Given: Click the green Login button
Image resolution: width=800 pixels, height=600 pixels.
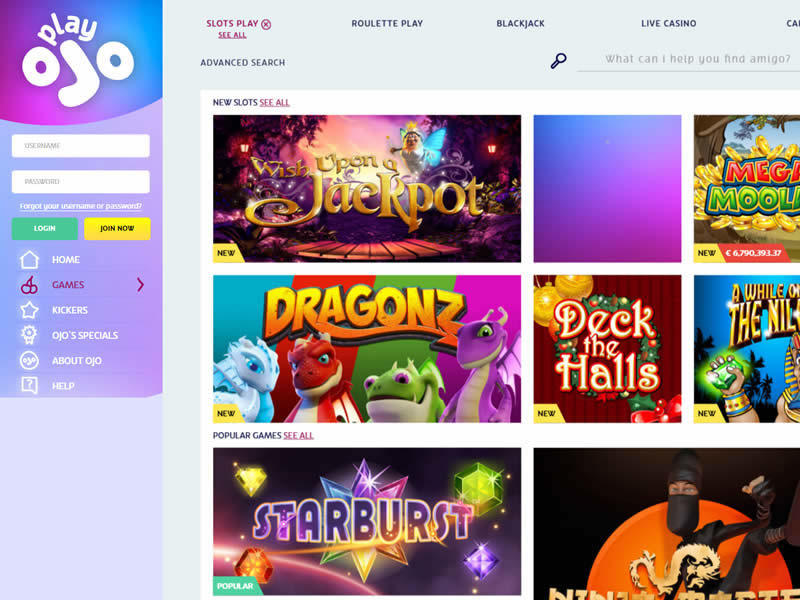Looking at the screenshot, I should tap(45, 229).
